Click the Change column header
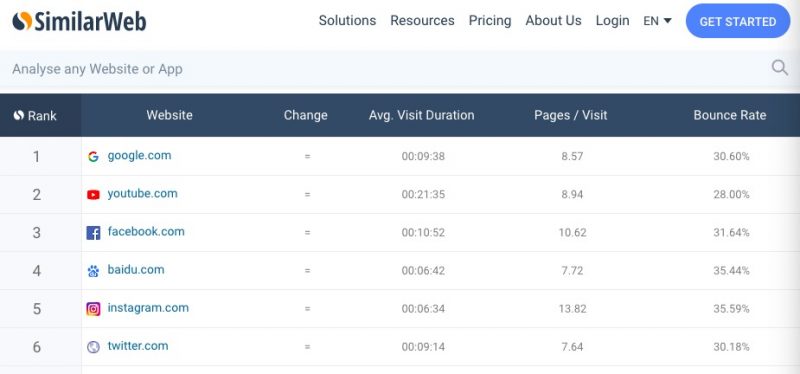800x374 pixels. [306, 115]
